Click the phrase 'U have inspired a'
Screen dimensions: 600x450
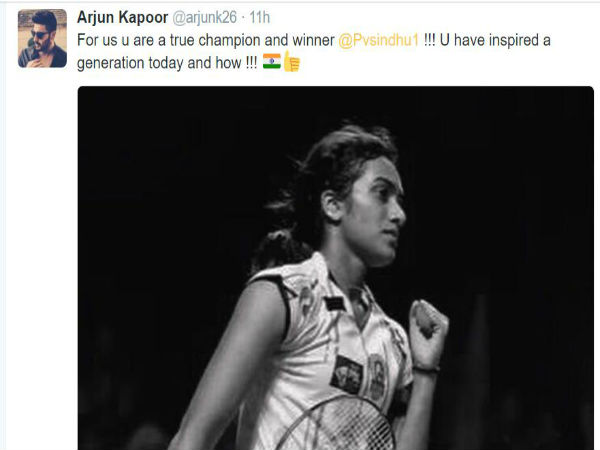[x=495, y=40]
